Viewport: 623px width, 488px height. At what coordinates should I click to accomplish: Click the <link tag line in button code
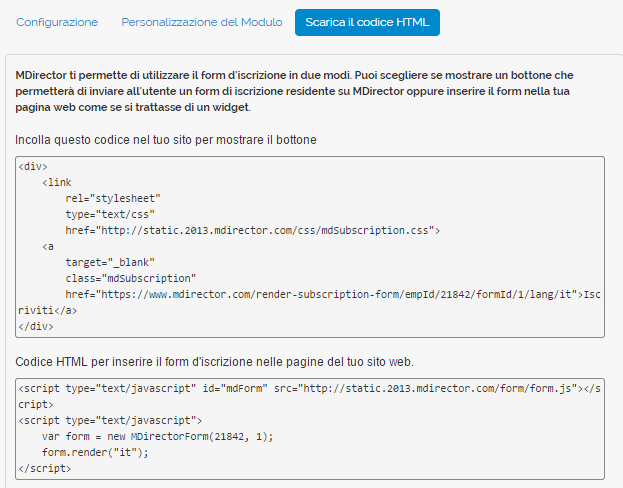point(57,183)
